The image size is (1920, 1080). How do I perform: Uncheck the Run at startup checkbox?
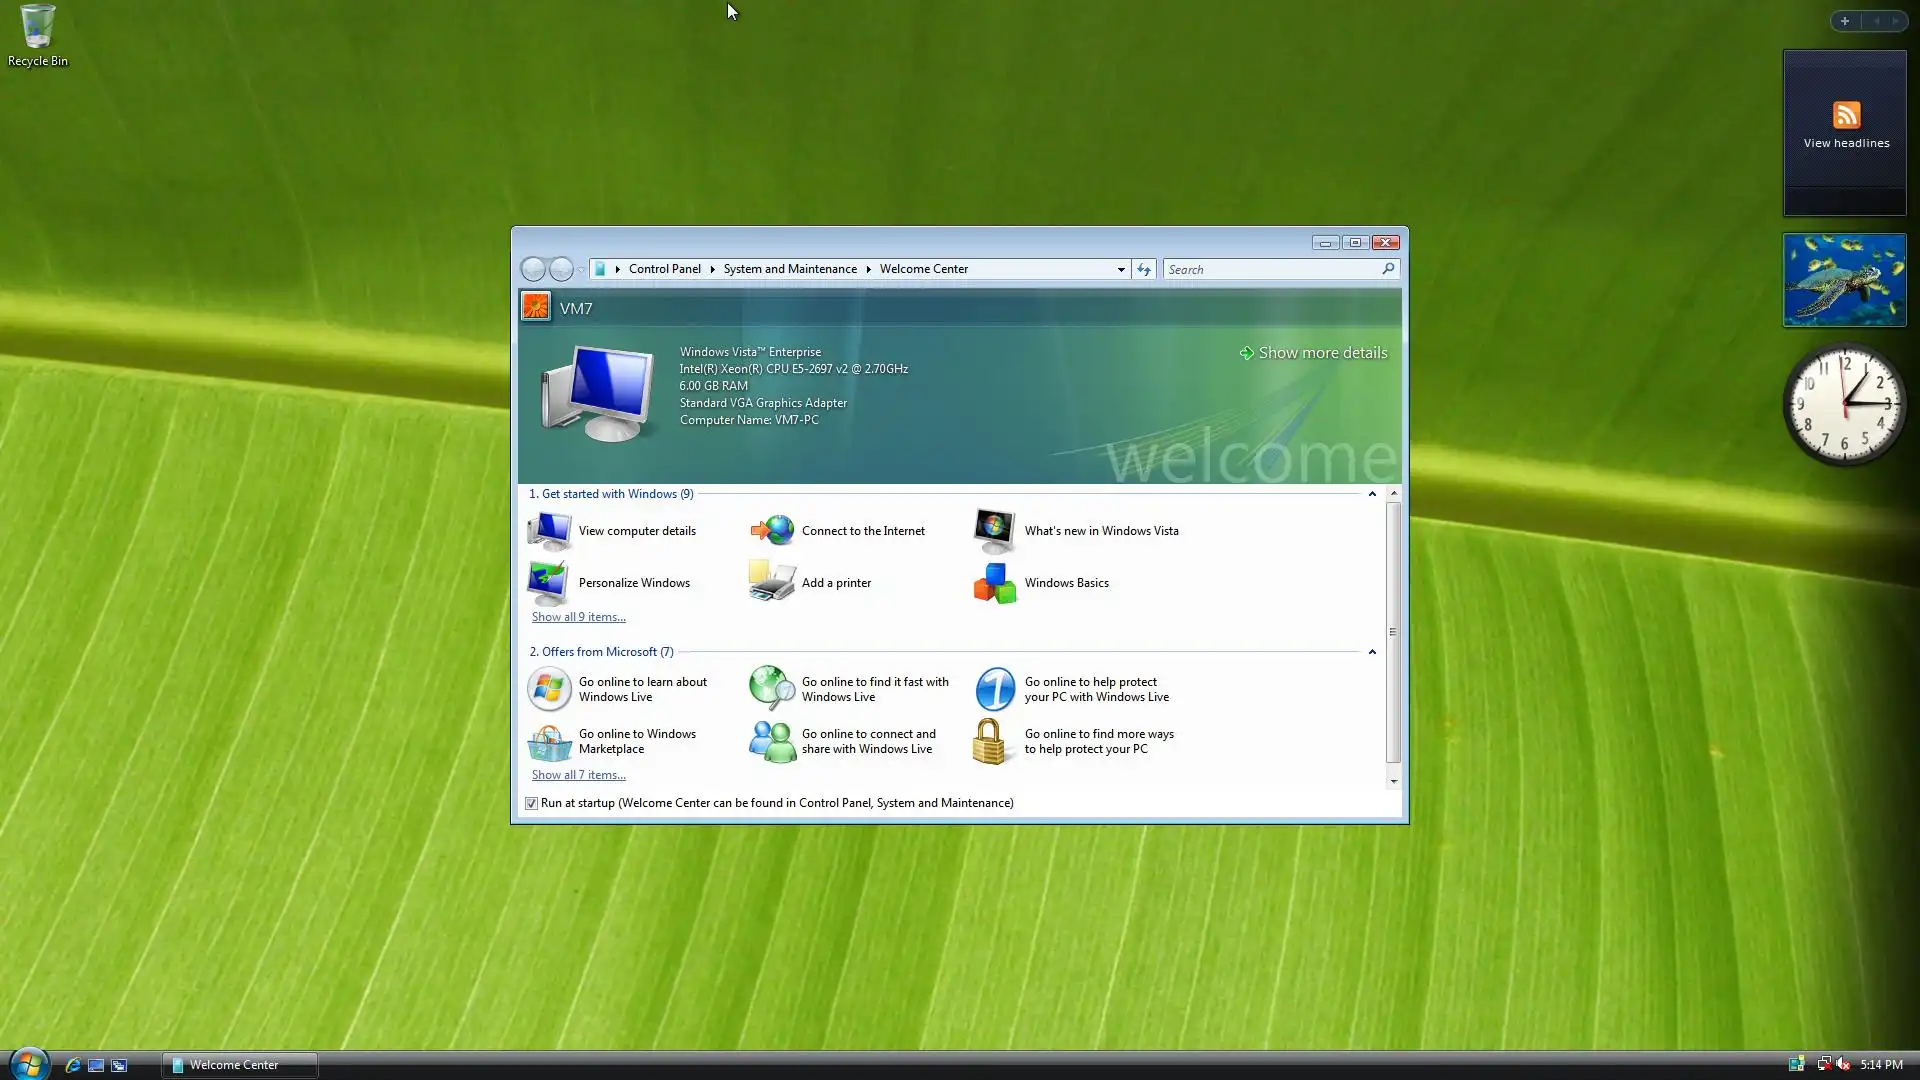[532, 804]
